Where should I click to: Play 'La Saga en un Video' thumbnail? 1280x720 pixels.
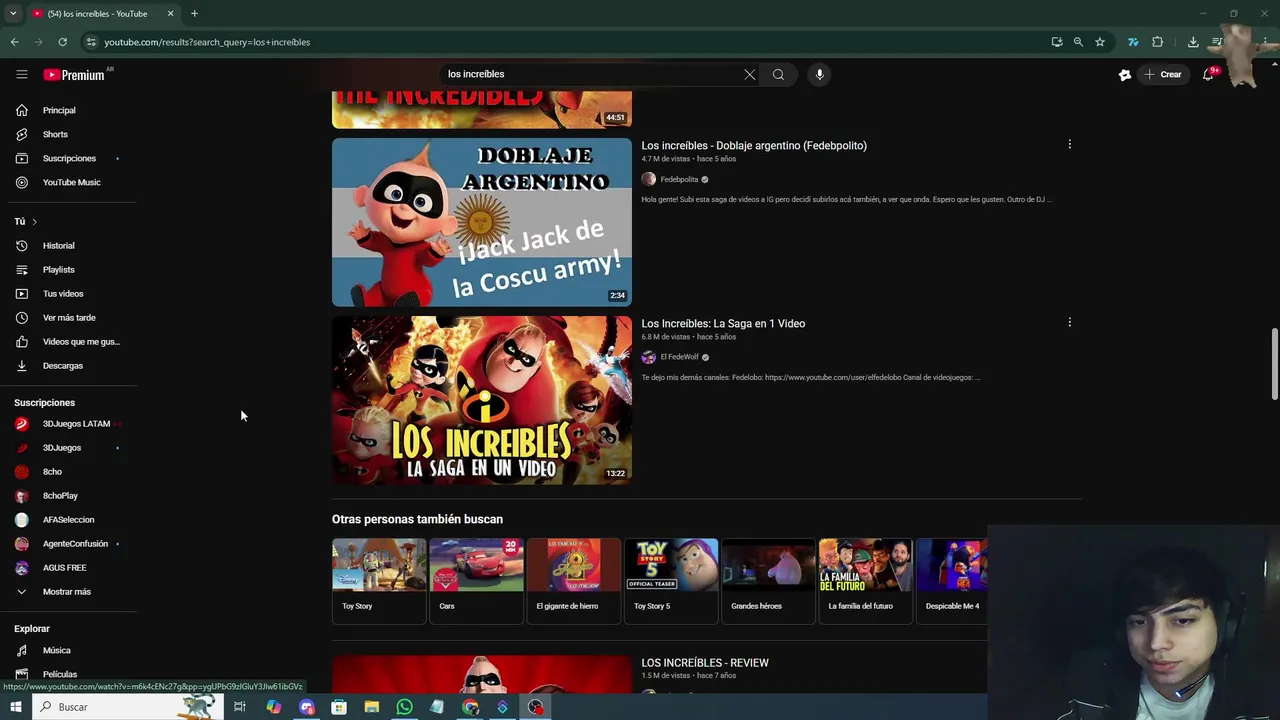tap(482, 400)
